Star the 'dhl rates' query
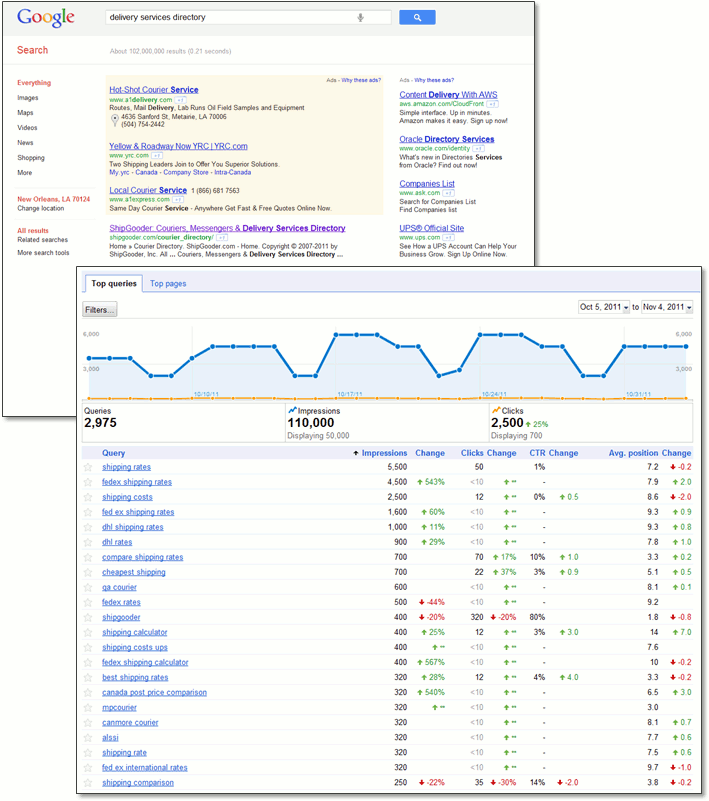709x801 pixels. click(x=88, y=542)
